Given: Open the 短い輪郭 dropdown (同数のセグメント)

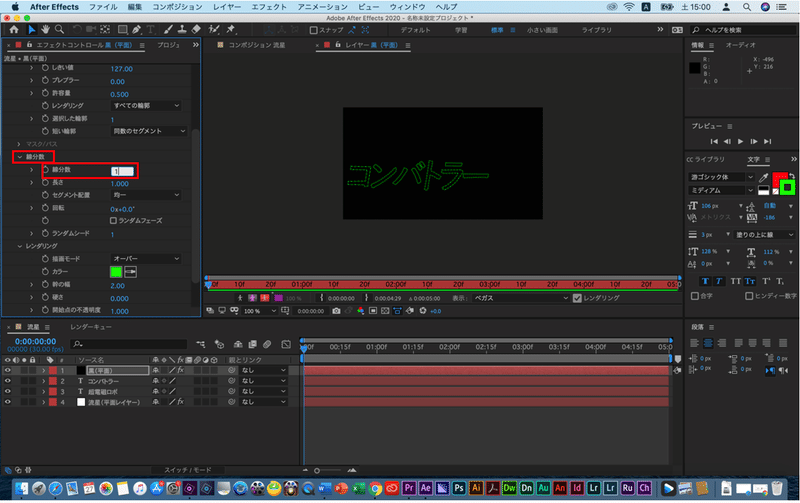Looking at the screenshot, I should (149, 131).
